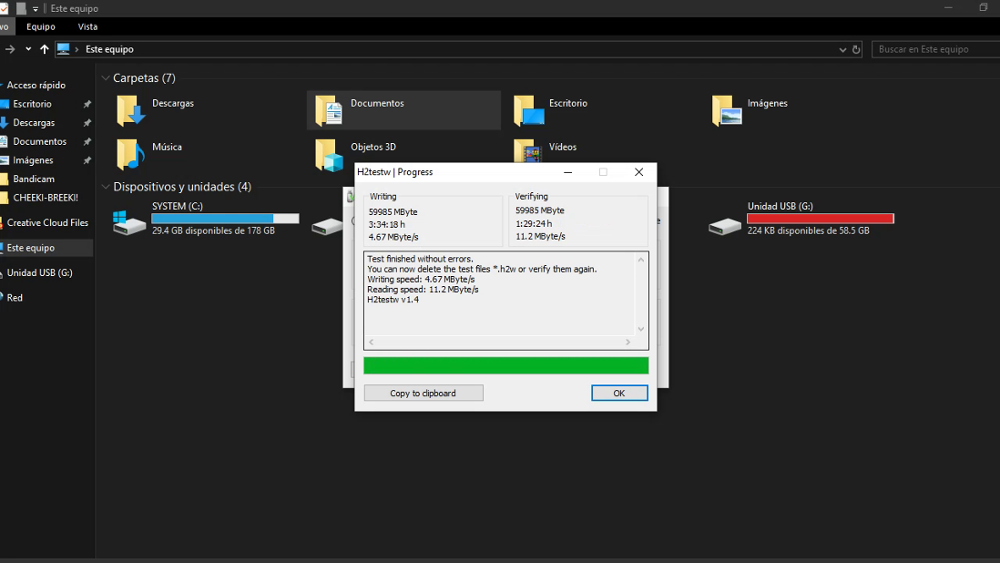The height and width of the screenshot is (563, 1000).
Task: Select the Unidad USB (G:) drive icon
Action: pos(725,226)
